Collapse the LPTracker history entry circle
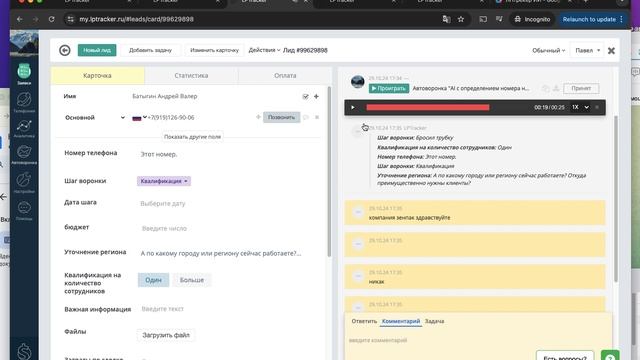 click(358, 131)
